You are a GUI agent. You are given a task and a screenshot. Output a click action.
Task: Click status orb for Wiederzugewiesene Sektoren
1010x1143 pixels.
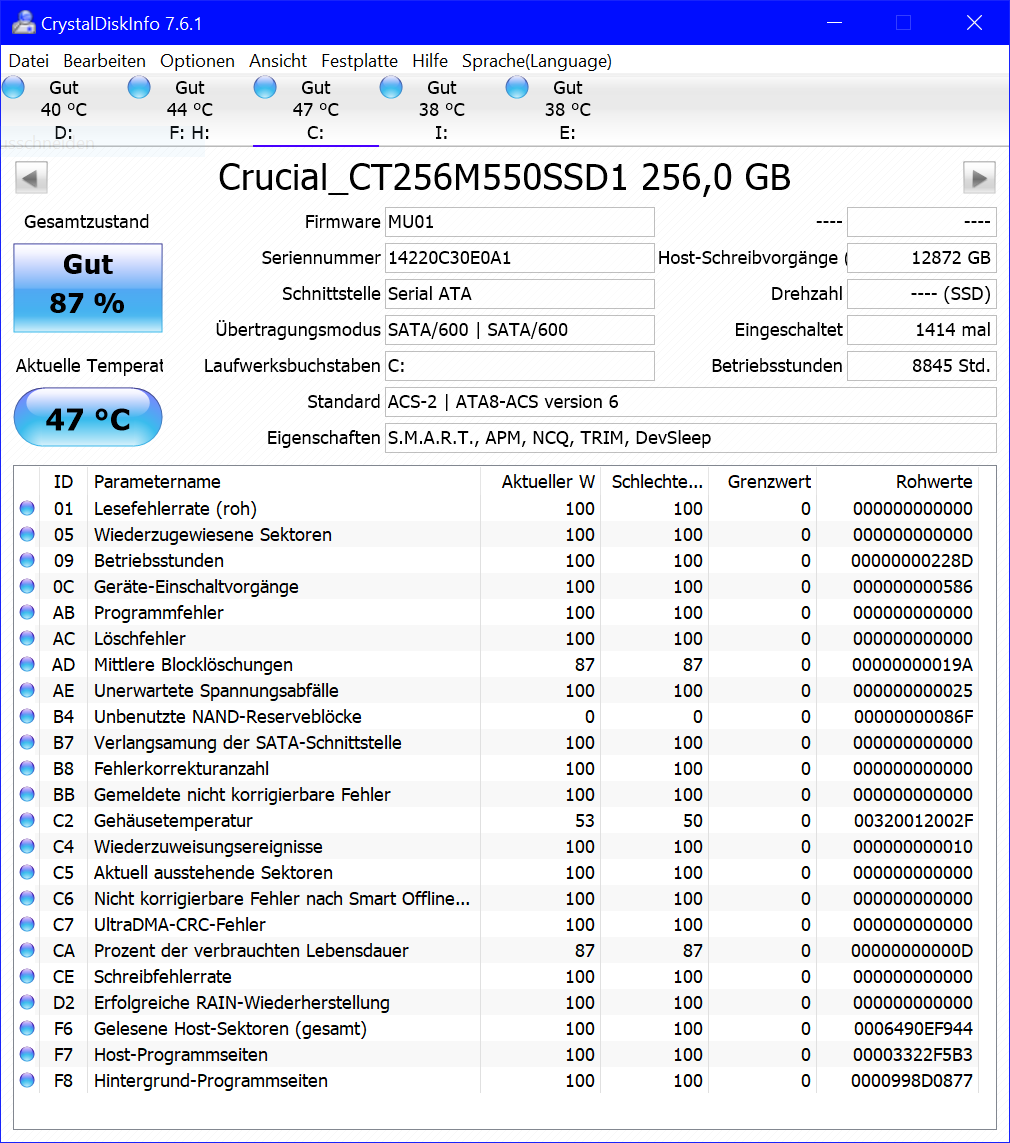click(27, 534)
